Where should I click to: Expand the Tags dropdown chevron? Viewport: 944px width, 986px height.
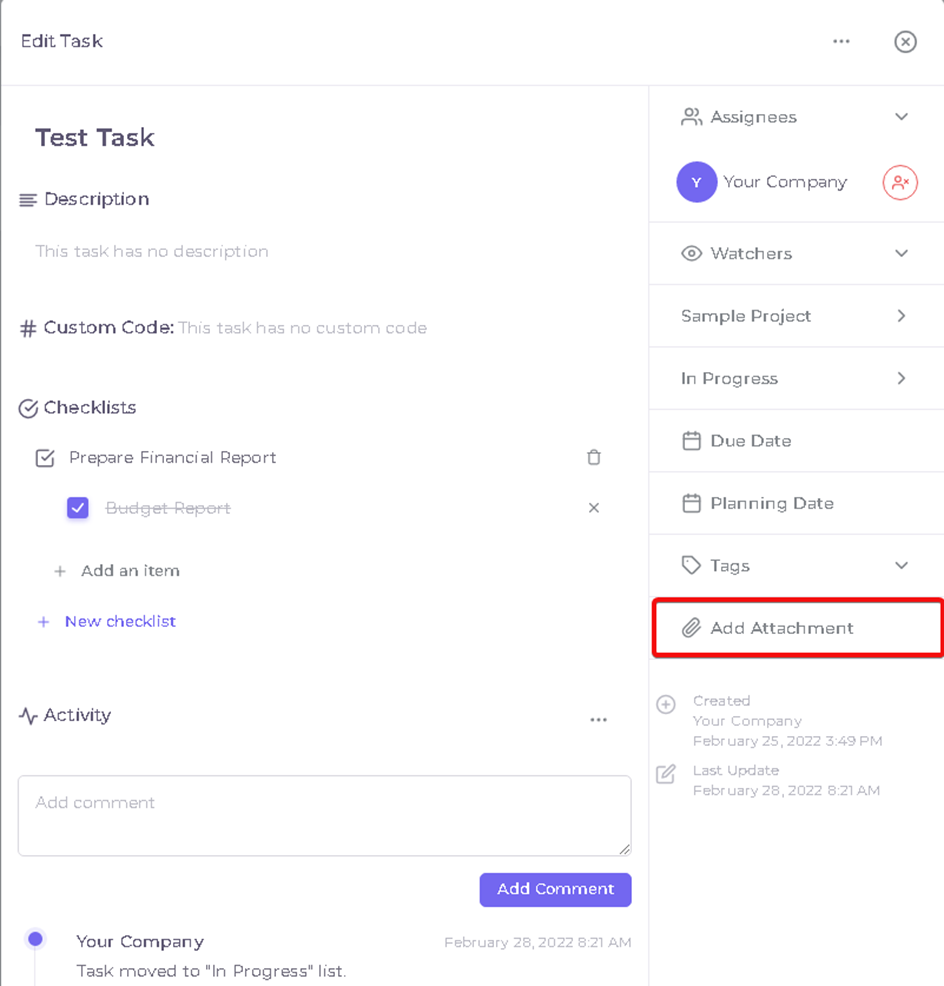901,565
